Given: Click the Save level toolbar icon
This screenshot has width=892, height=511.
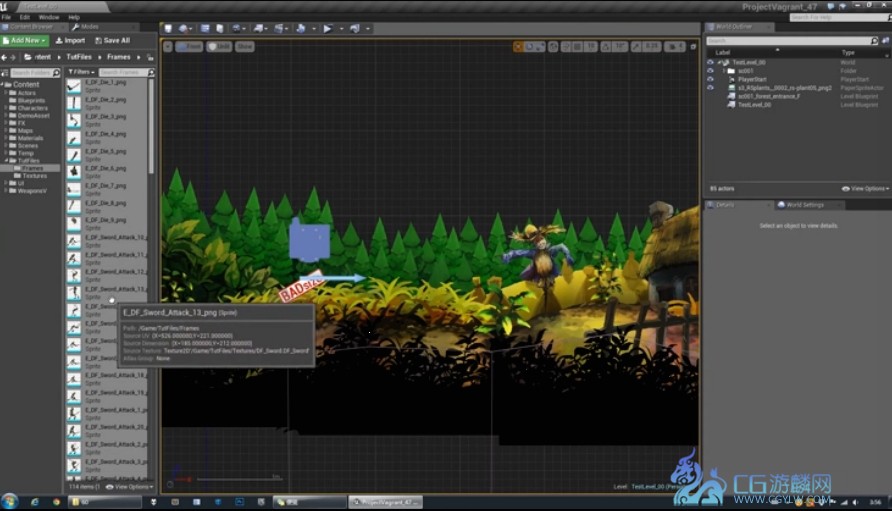Looking at the screenshot, I should (x=168, y=28).
